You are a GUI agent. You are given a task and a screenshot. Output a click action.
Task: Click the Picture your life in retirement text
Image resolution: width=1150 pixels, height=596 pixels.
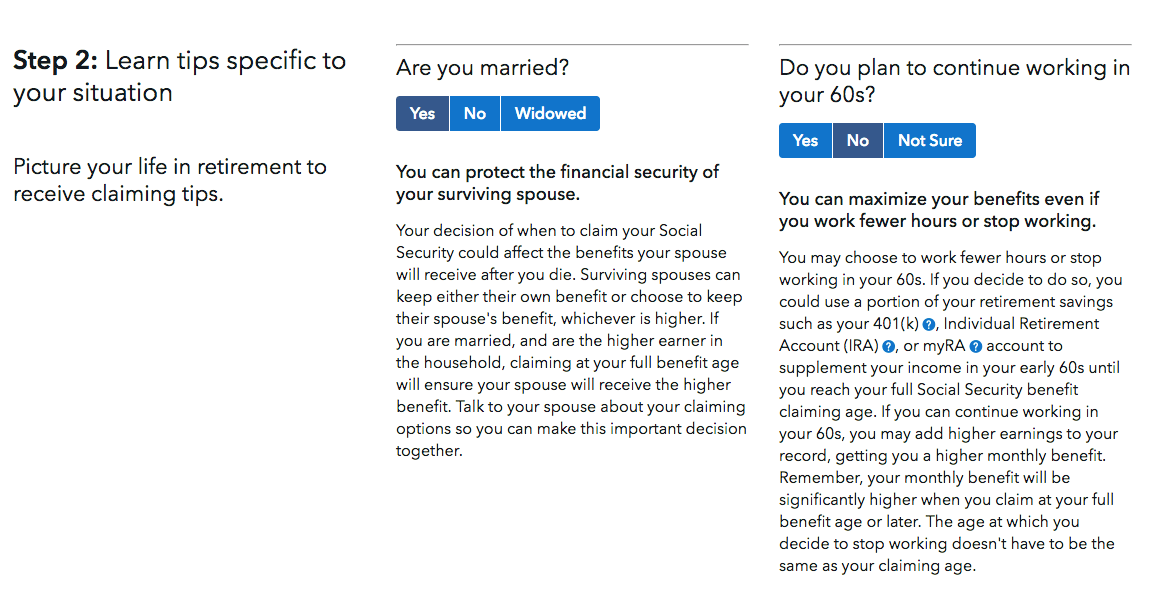[x=170, y=180]
